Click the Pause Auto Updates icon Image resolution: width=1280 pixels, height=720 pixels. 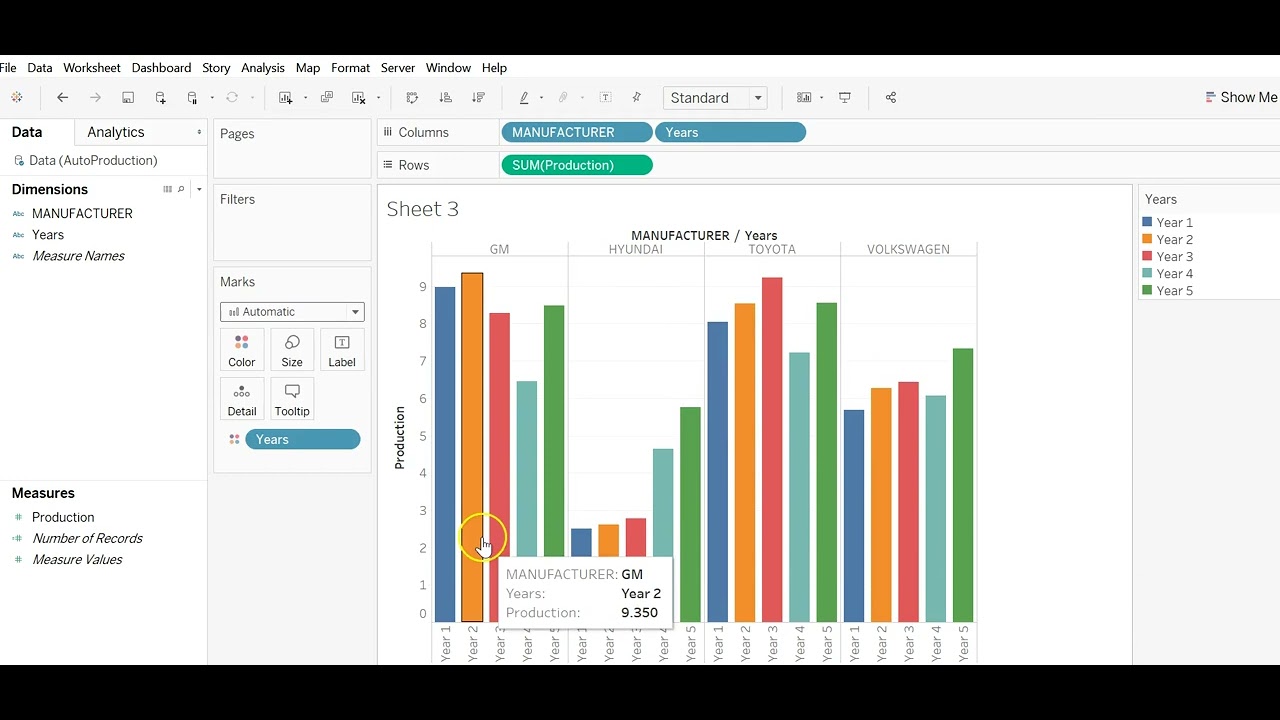click(x=192, y=97)
